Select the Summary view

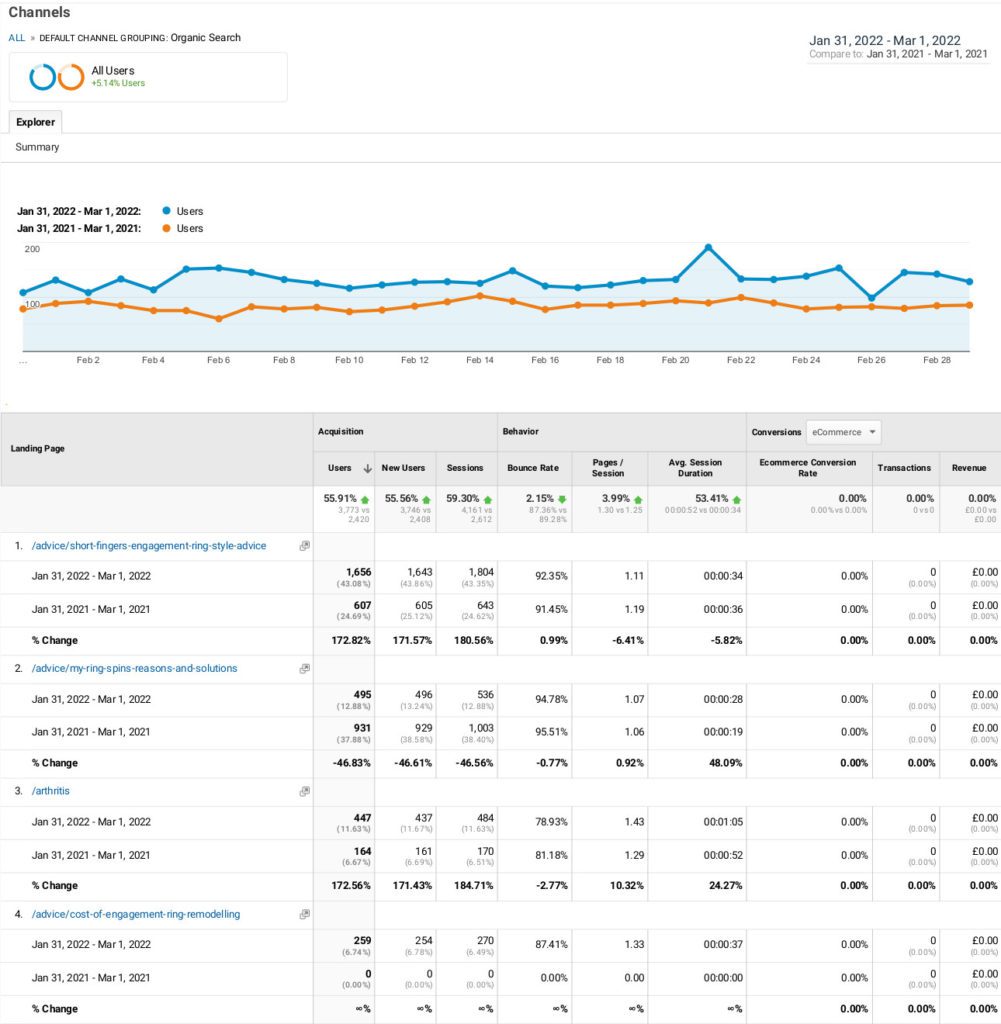(x=36, y=146)
